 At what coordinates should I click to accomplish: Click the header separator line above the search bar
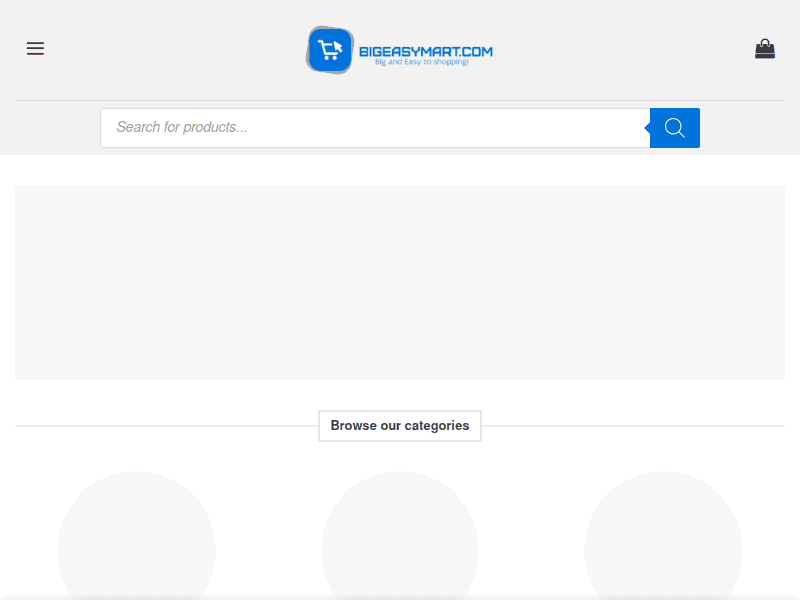tap(400, 100)
